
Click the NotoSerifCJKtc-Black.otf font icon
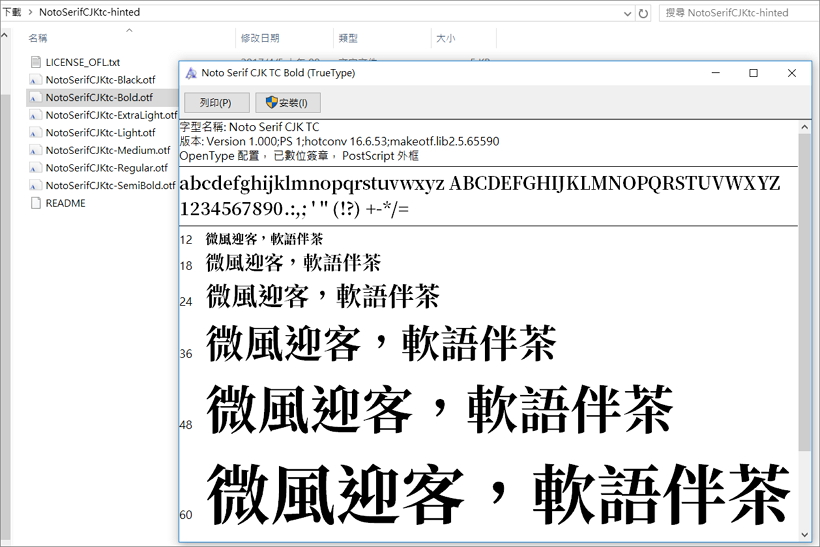pyautogui.click(x=36, y=80)
